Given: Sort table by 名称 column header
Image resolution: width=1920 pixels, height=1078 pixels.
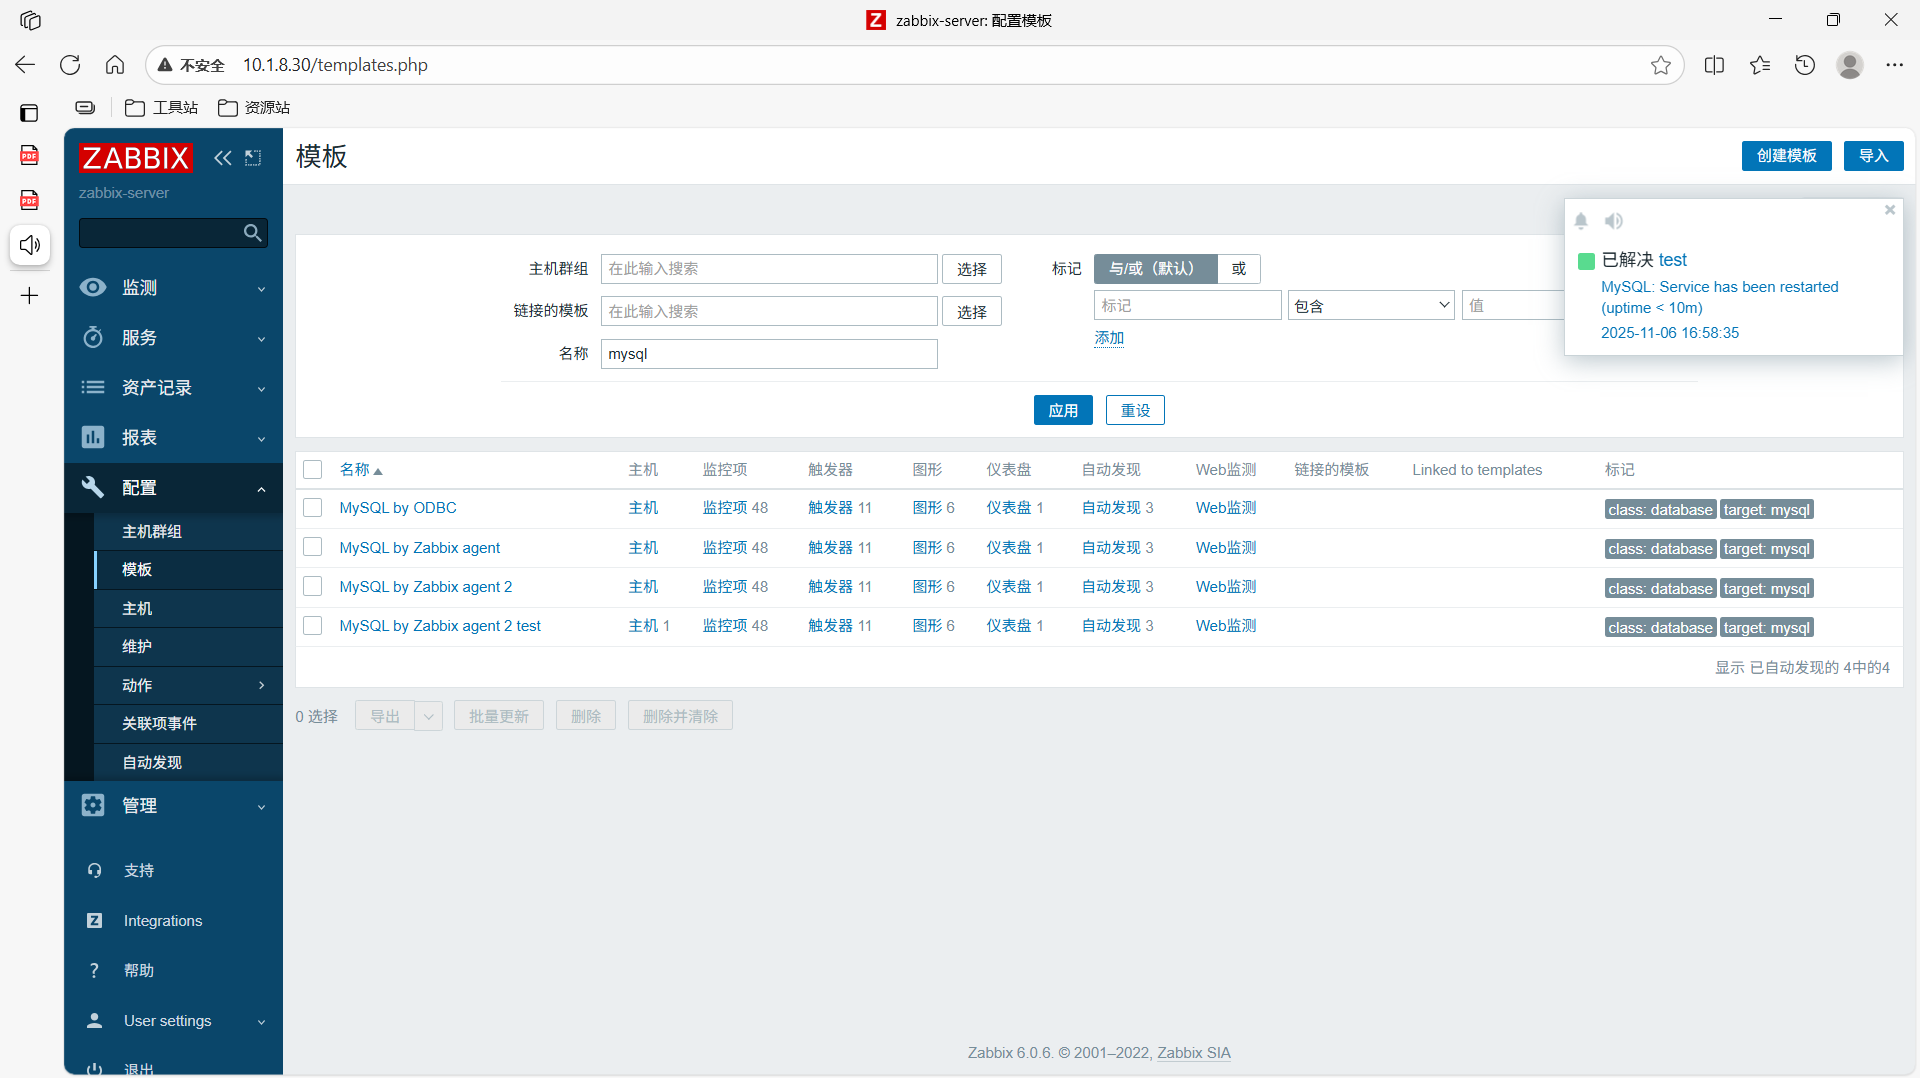Looking at the screenshot, I should (x=360, y=470).
